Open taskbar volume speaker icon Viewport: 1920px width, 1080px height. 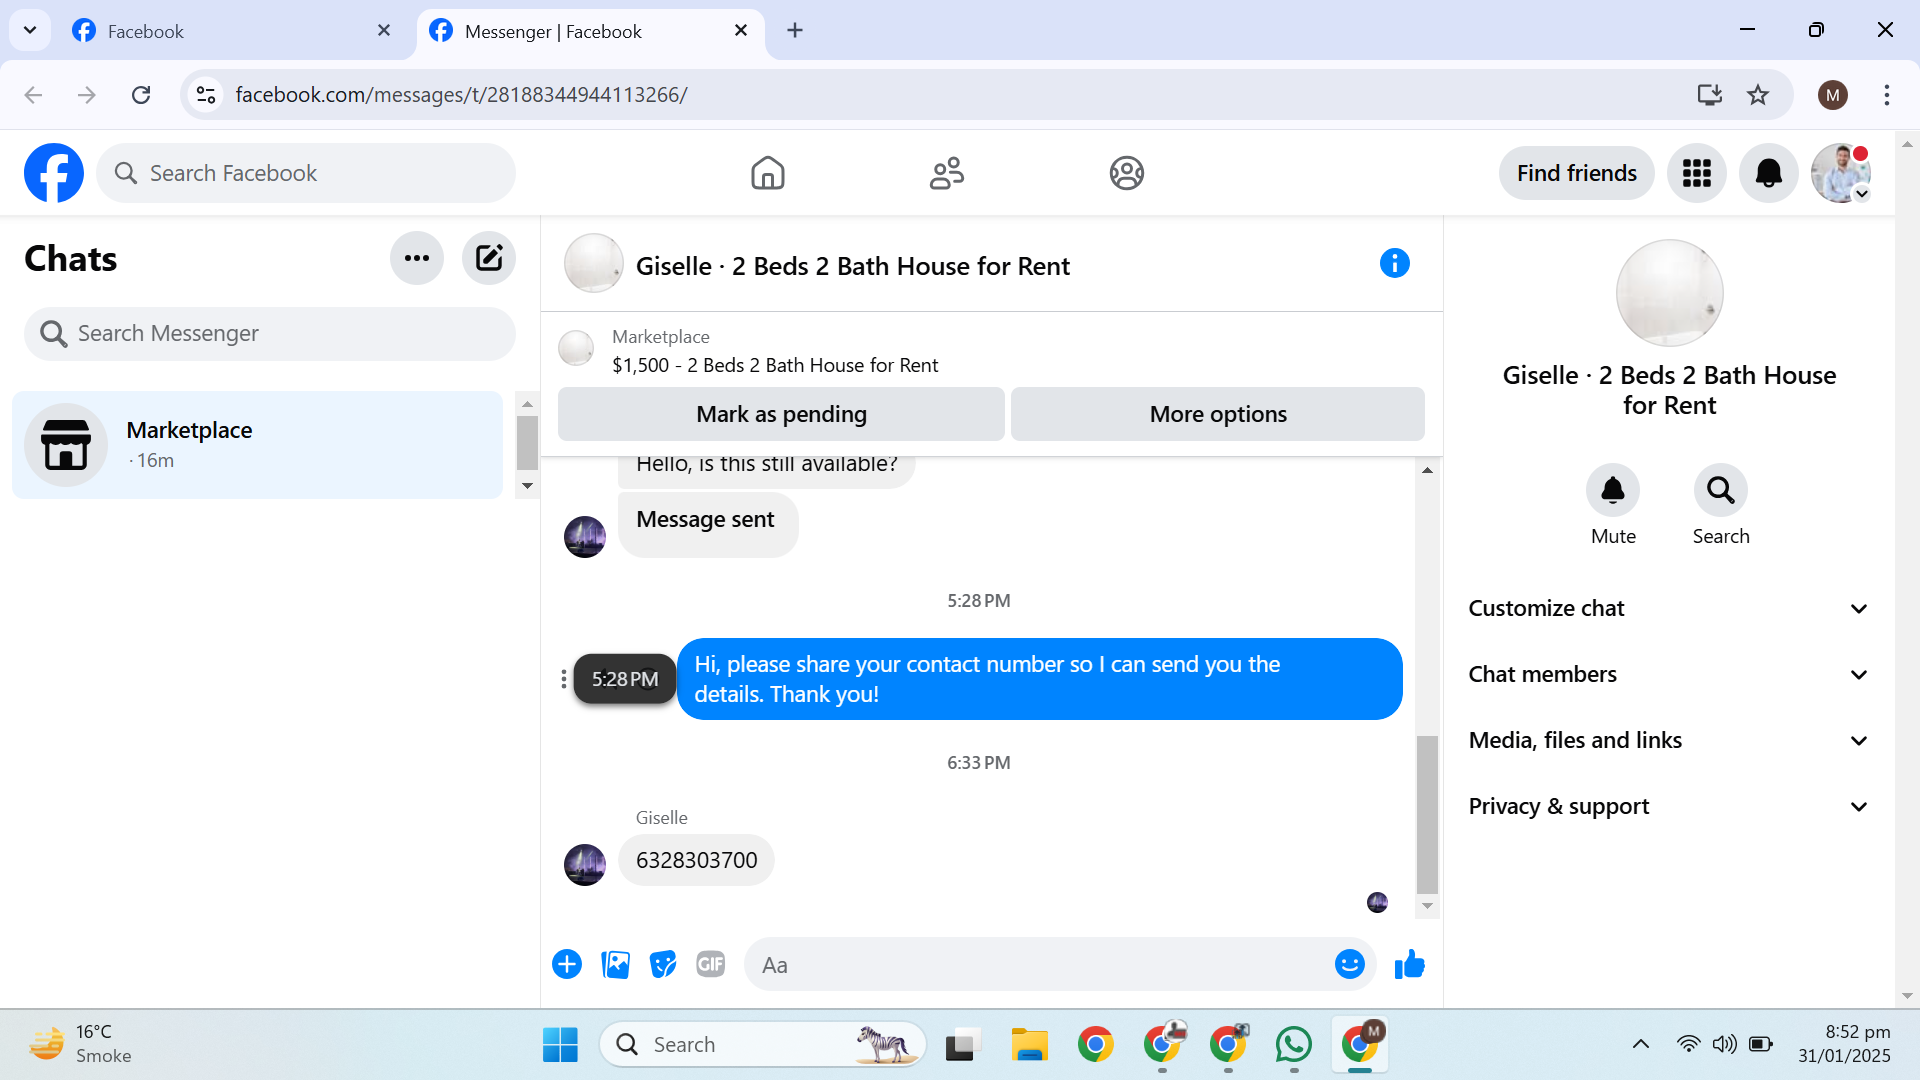click(1725, 1045)
